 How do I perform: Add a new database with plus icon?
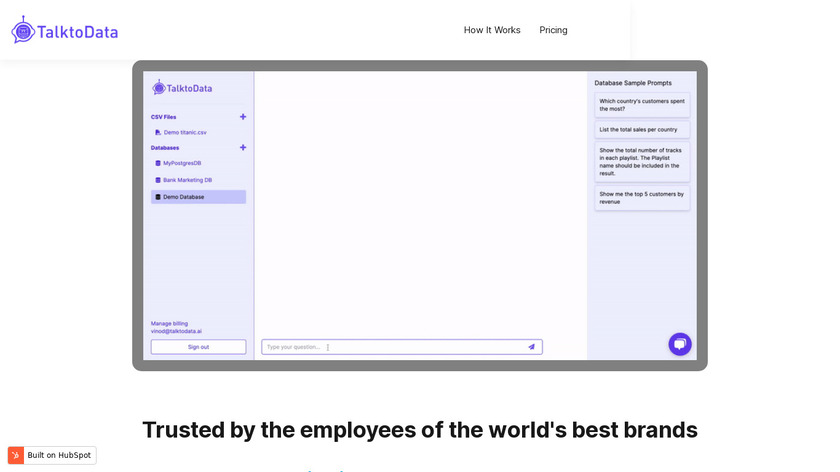coord(243,147)
